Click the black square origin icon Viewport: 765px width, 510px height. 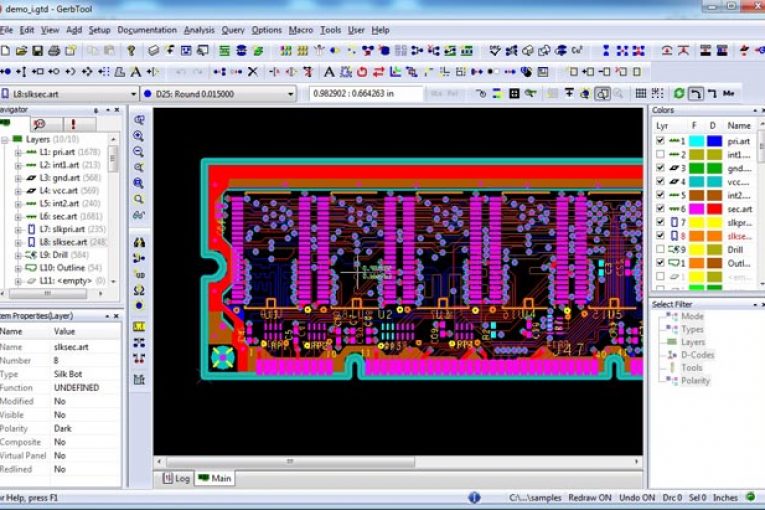pyautogui.click(x=514, y=93)
